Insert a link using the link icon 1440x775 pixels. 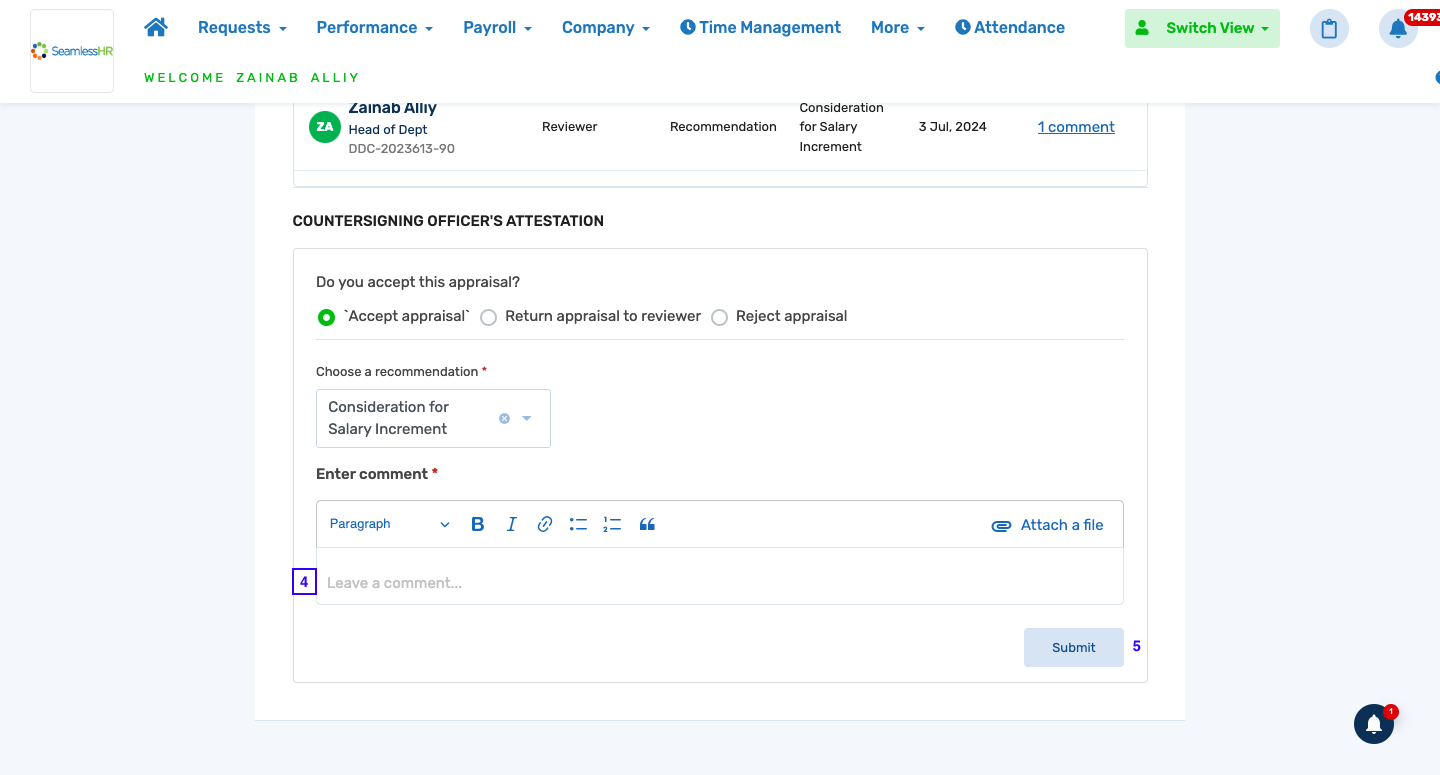[x=545, y=524]
